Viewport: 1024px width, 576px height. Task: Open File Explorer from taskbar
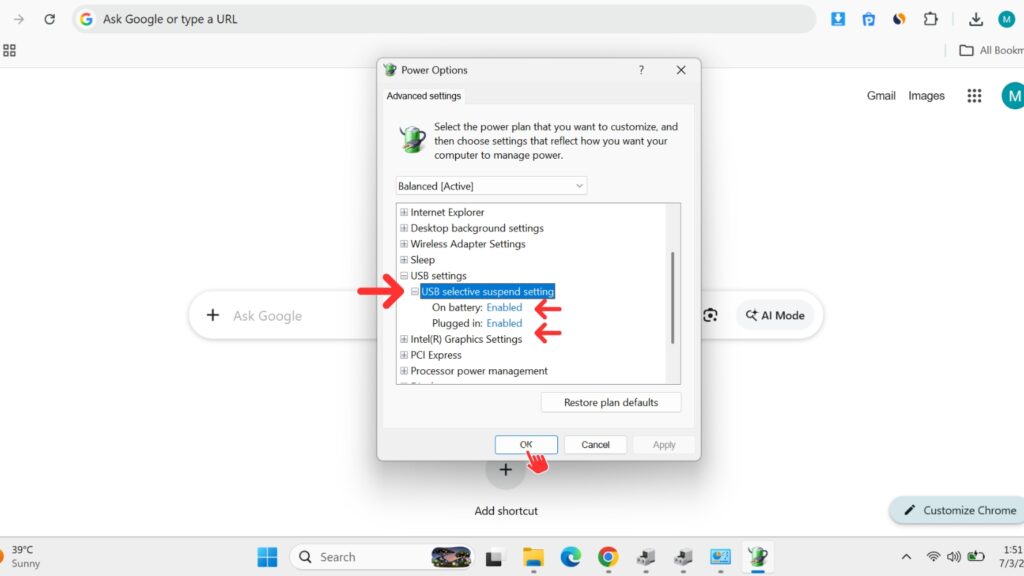pos(533,557)
